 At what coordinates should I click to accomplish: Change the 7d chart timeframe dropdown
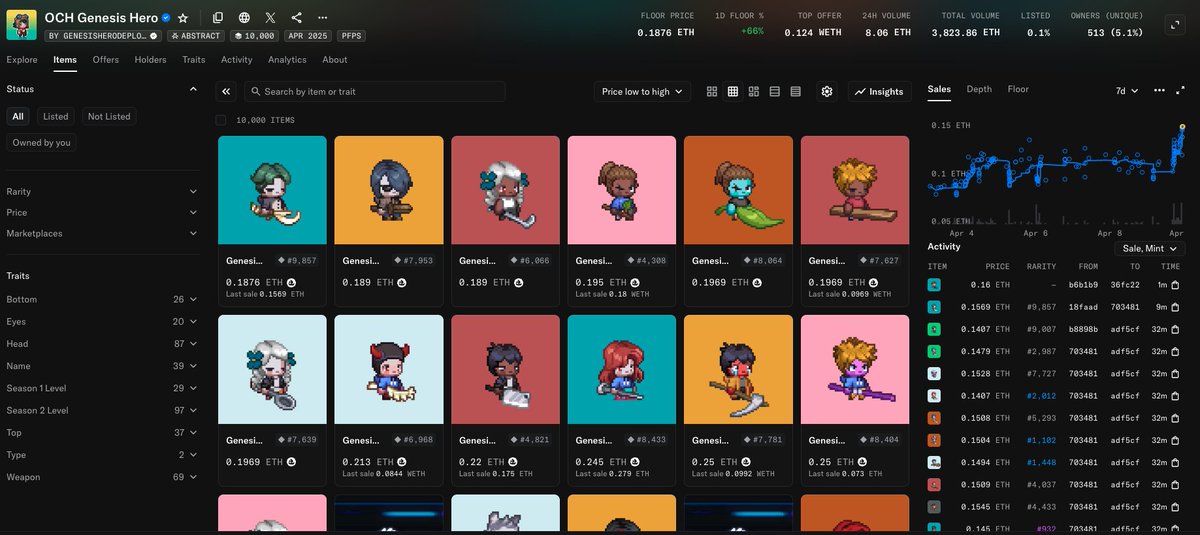point(1127,91)
